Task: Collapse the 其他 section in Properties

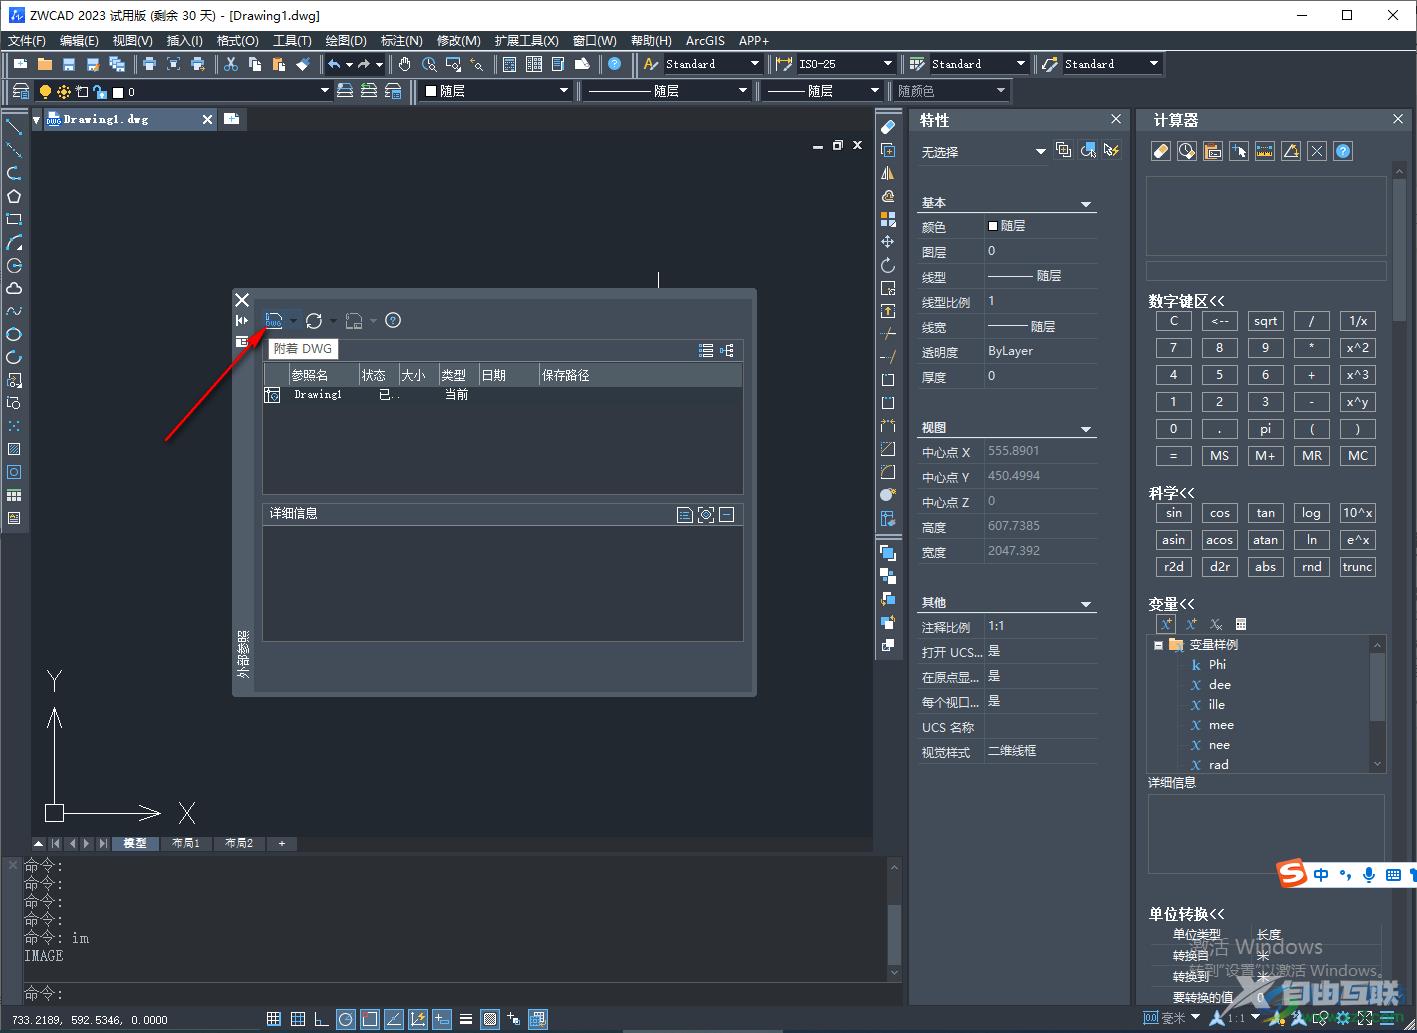Action: (1086, 604)
